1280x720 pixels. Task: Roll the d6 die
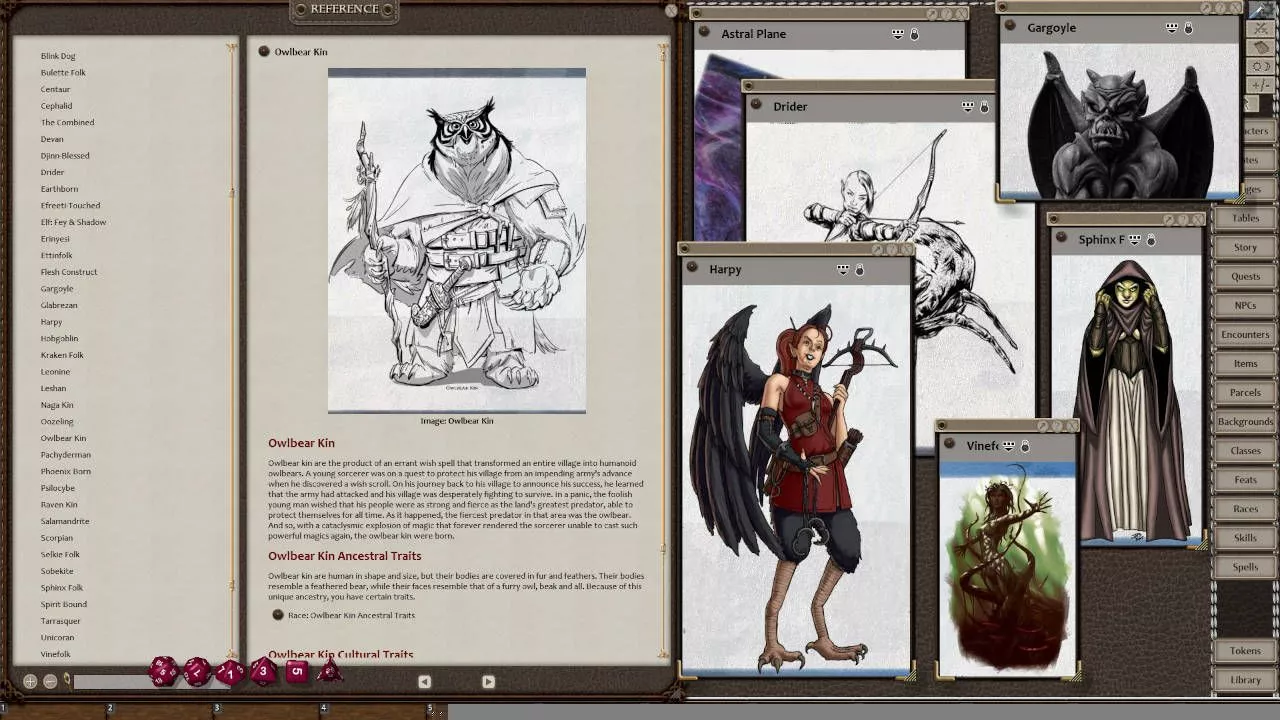[297, 671]
